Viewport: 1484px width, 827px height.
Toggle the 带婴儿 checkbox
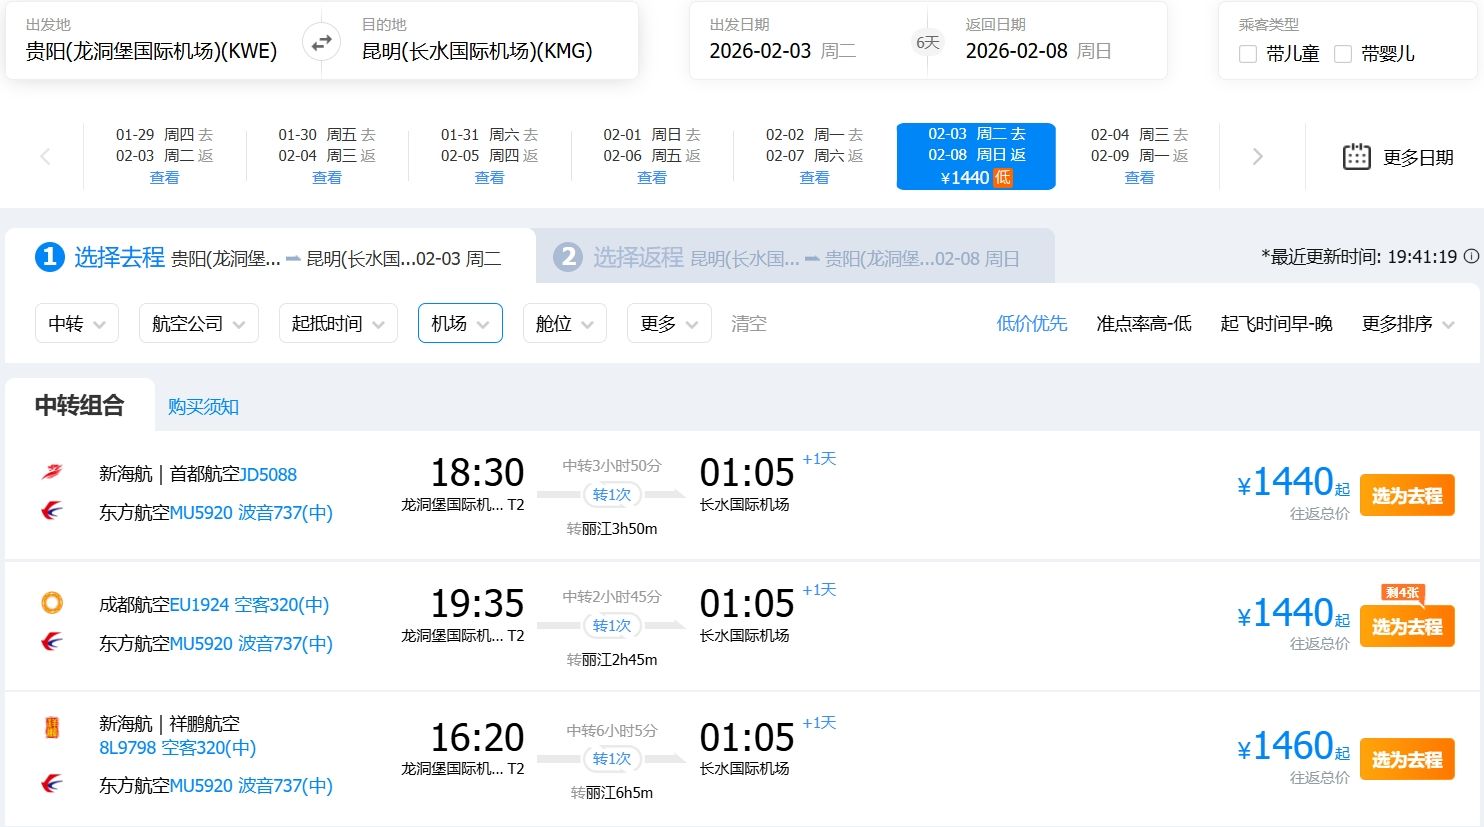pos(1343,54)
